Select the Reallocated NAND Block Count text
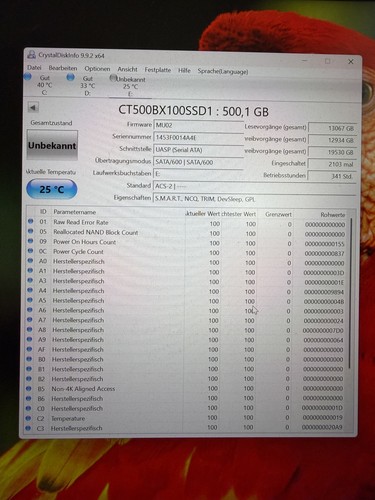This screenshot has width=375, height=500. click(x=96, y=232)
